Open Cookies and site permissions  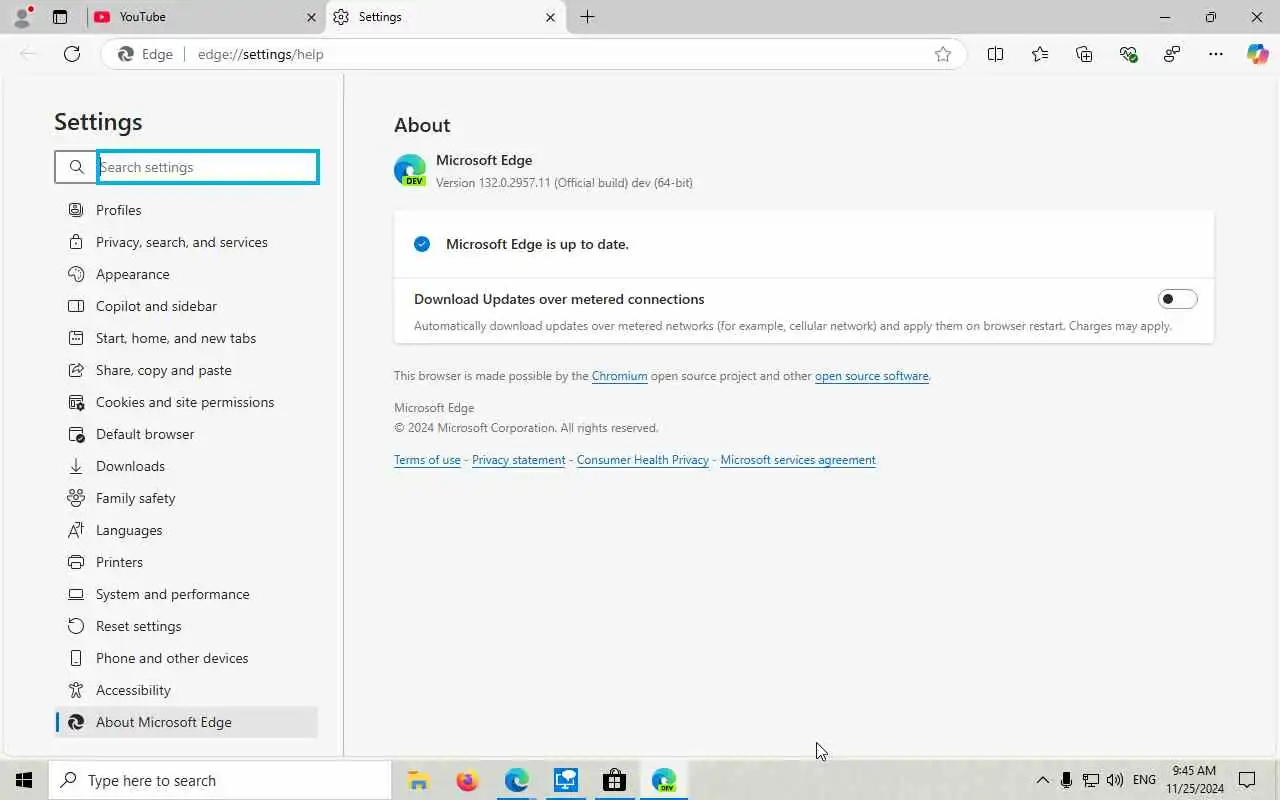pyautogui.click(x=186, y=402)
